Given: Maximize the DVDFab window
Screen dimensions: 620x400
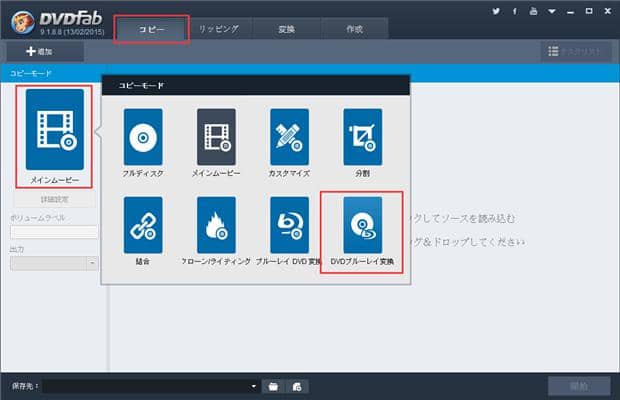Looking at the screenshot, I should click(589, 11).
